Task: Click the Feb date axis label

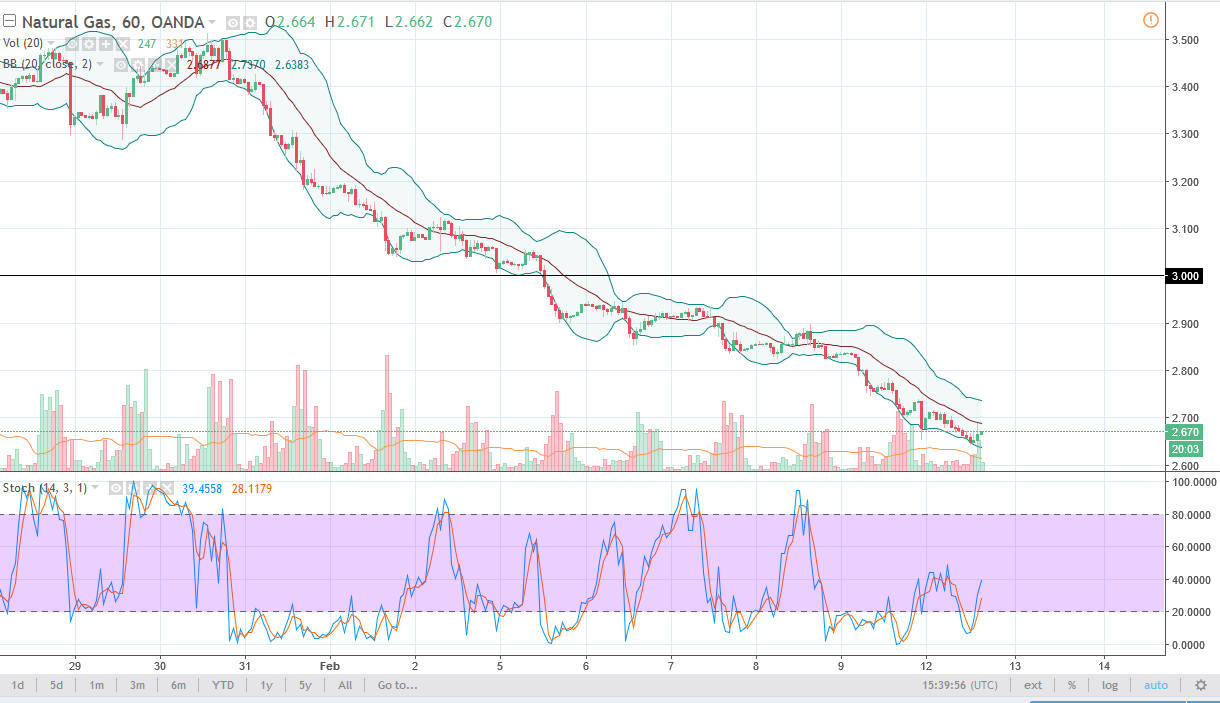Action: tap(330, 664)
